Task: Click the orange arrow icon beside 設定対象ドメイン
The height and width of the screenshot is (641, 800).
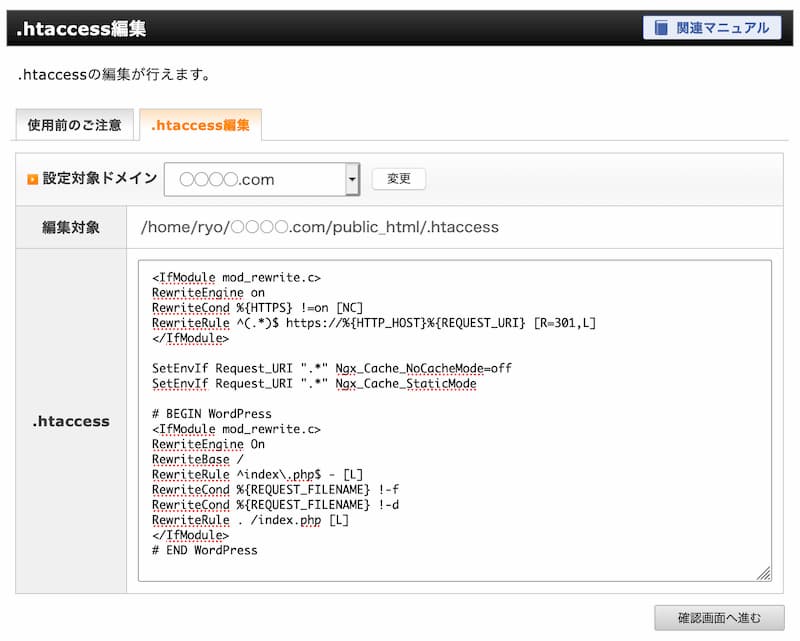Action: [33, 179]
